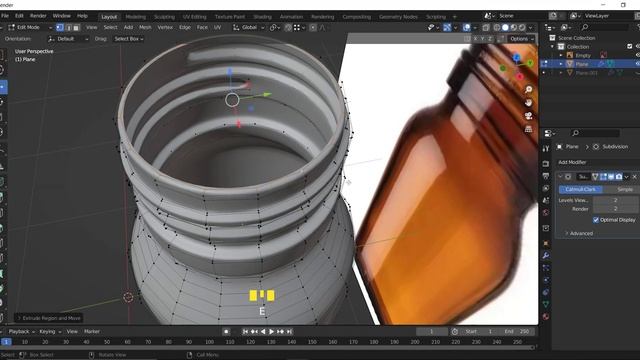
Task: Click the play animation button
Action: point(271,331)
